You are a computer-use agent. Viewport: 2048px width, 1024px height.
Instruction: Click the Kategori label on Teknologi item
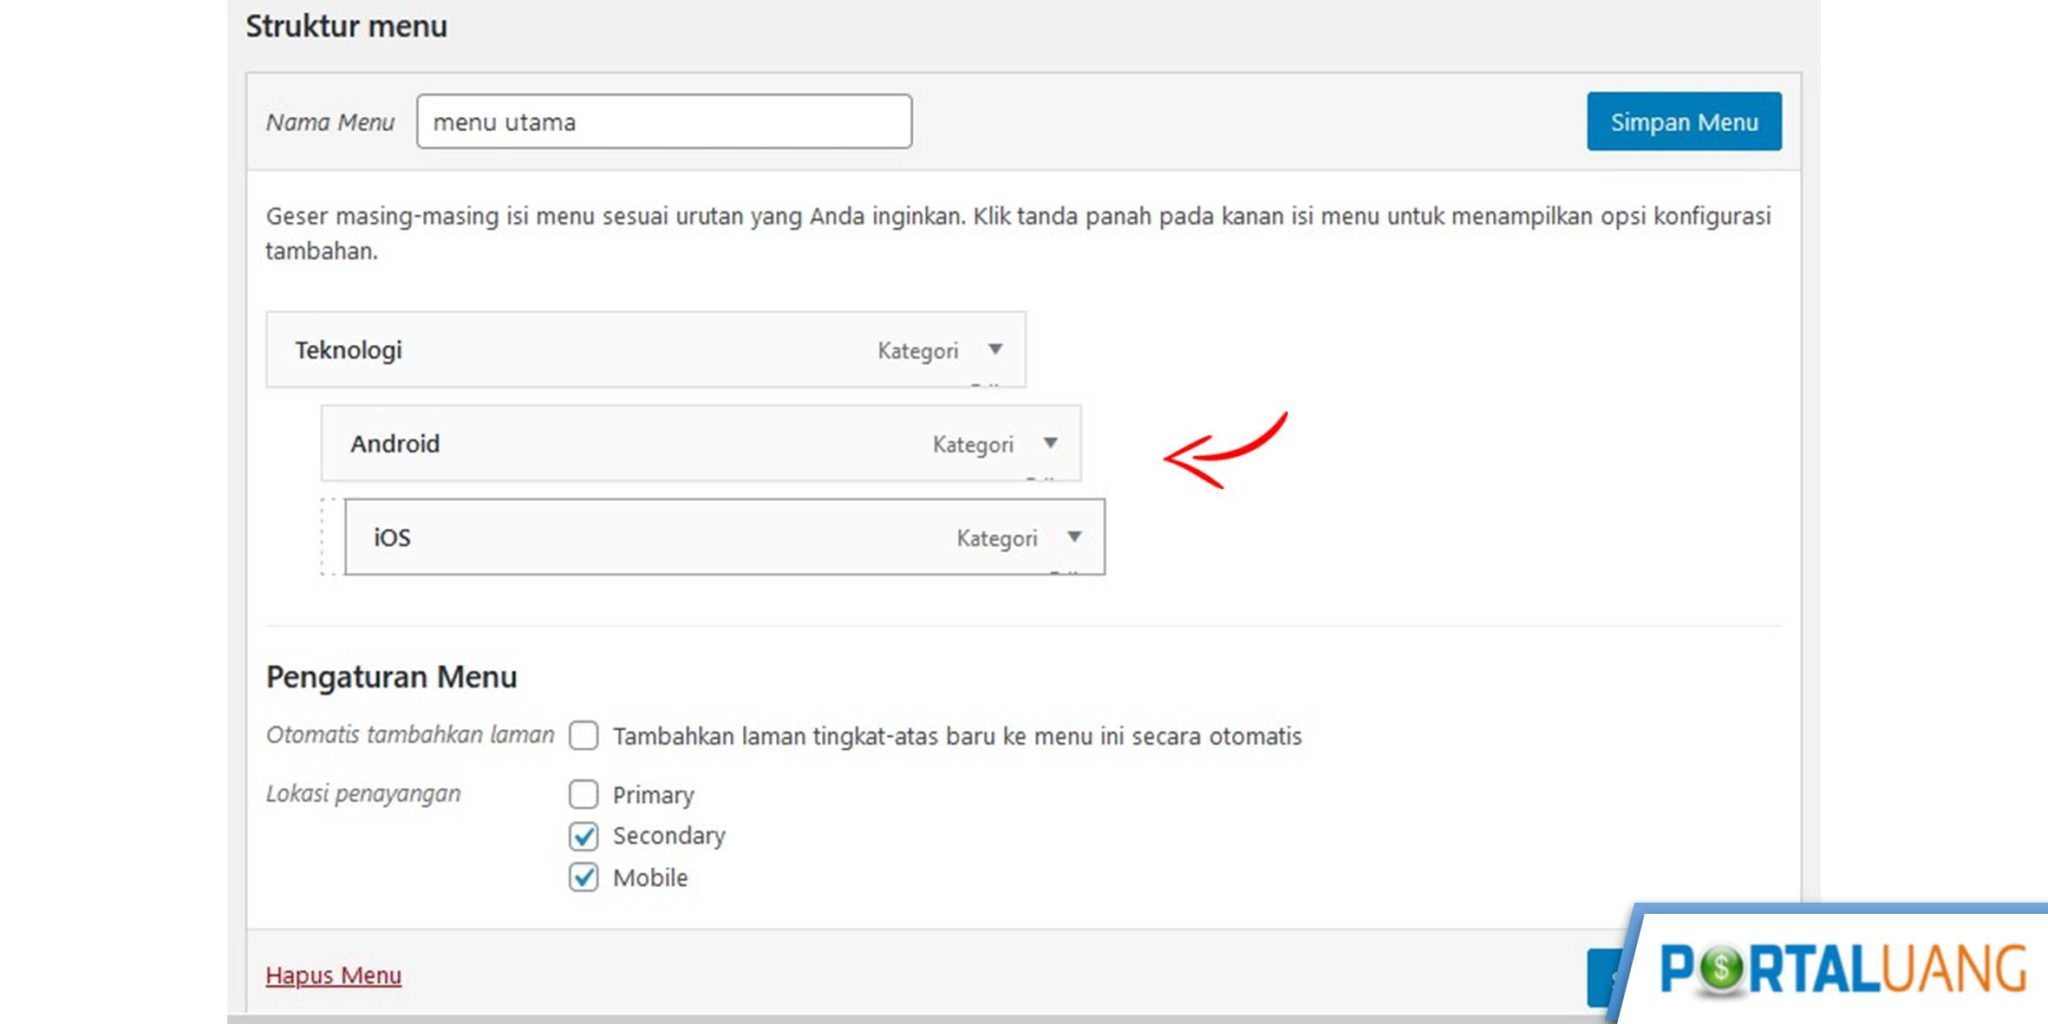tap(917, 350)
